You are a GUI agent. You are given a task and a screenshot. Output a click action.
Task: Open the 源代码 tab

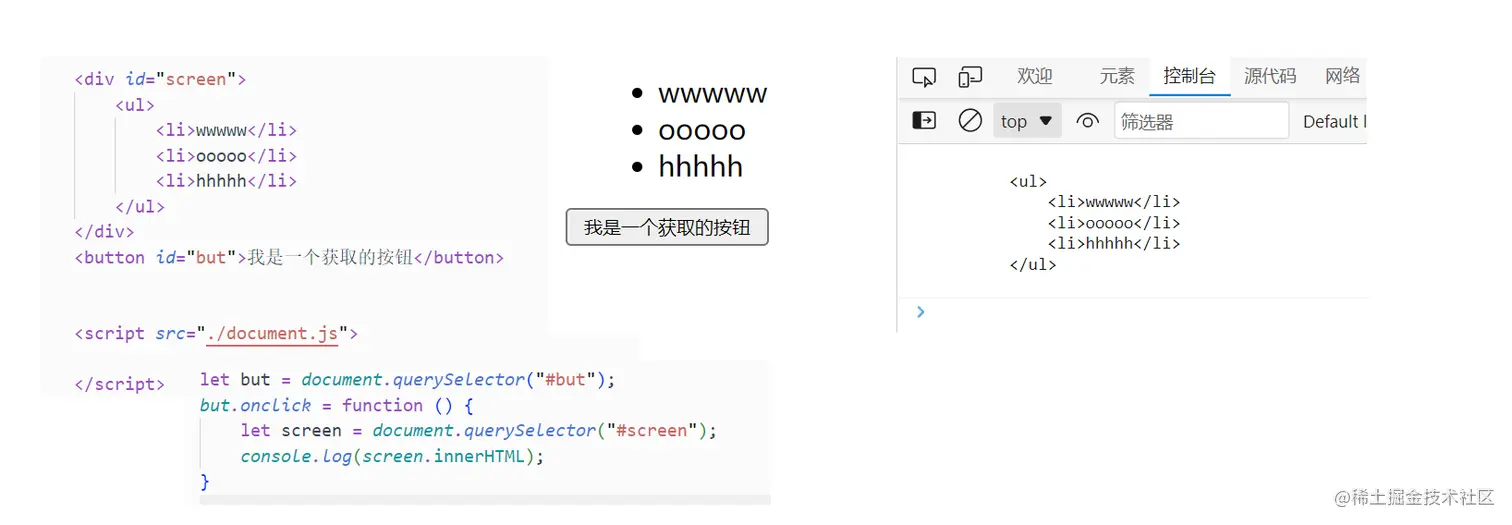[x=1270, y=76]
